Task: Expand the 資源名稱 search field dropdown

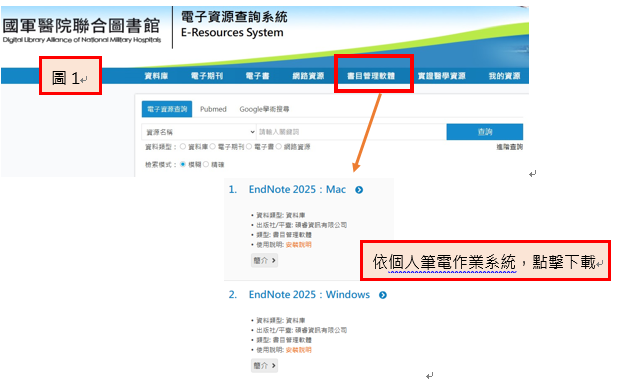Action: pos(199,132)
